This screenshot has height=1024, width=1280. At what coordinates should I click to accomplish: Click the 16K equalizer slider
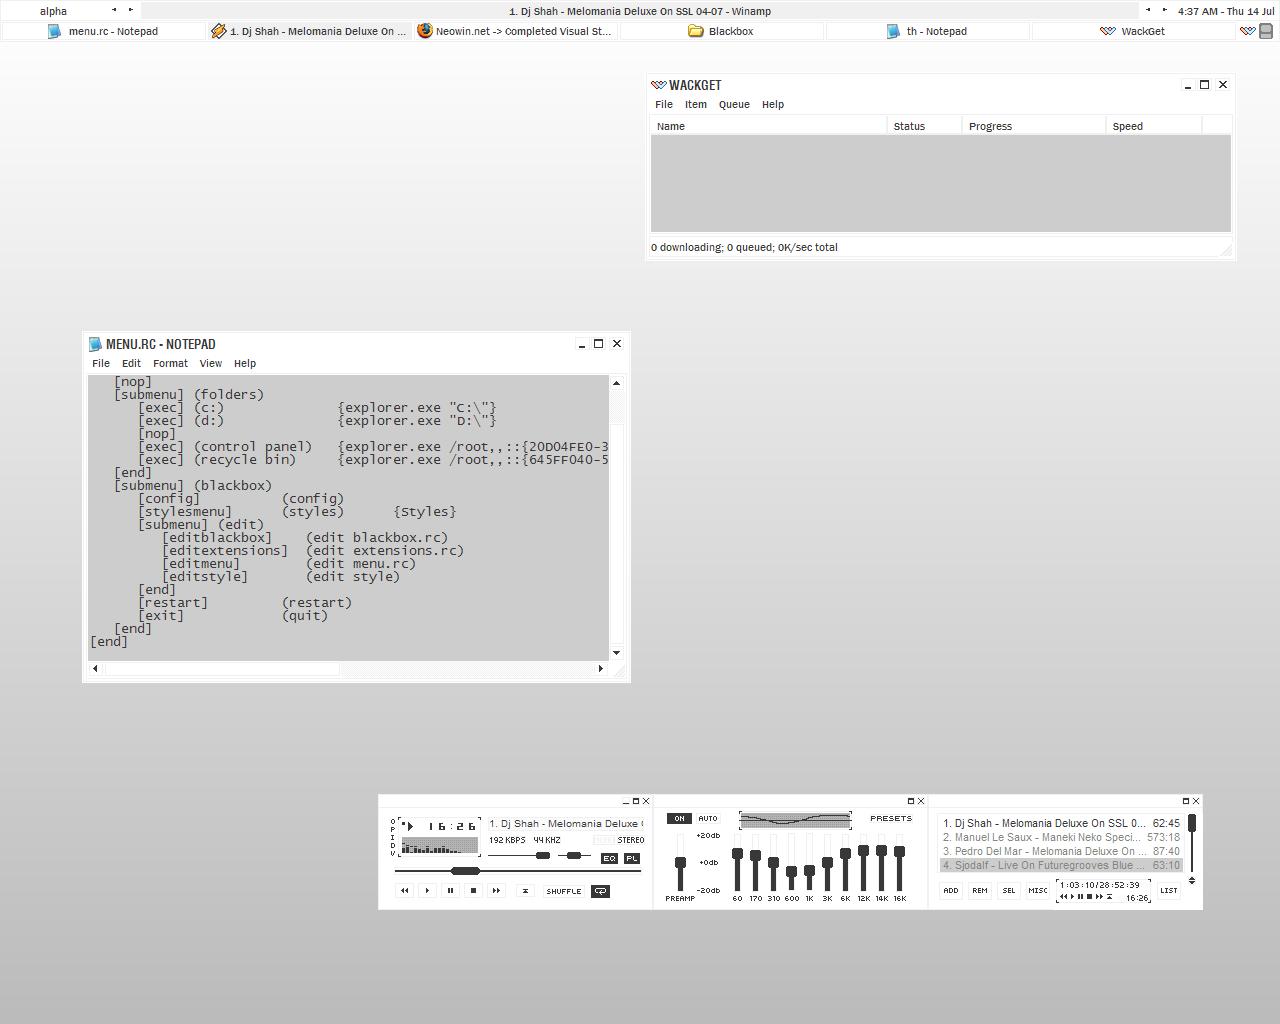tap(899, 852)
